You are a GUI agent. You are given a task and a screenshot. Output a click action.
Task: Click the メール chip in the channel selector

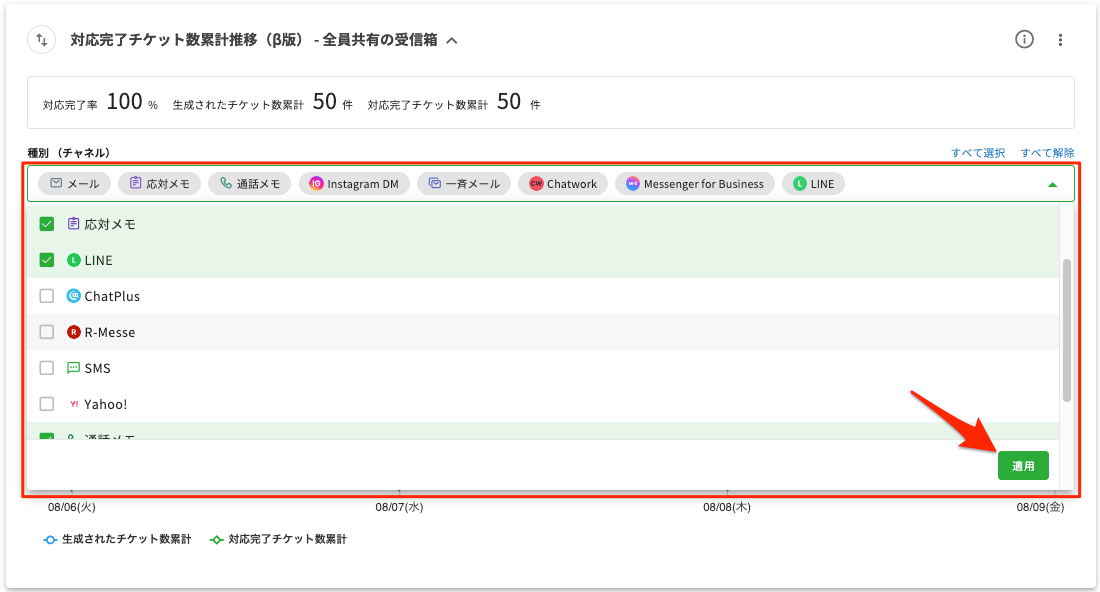tap(75, 184)
